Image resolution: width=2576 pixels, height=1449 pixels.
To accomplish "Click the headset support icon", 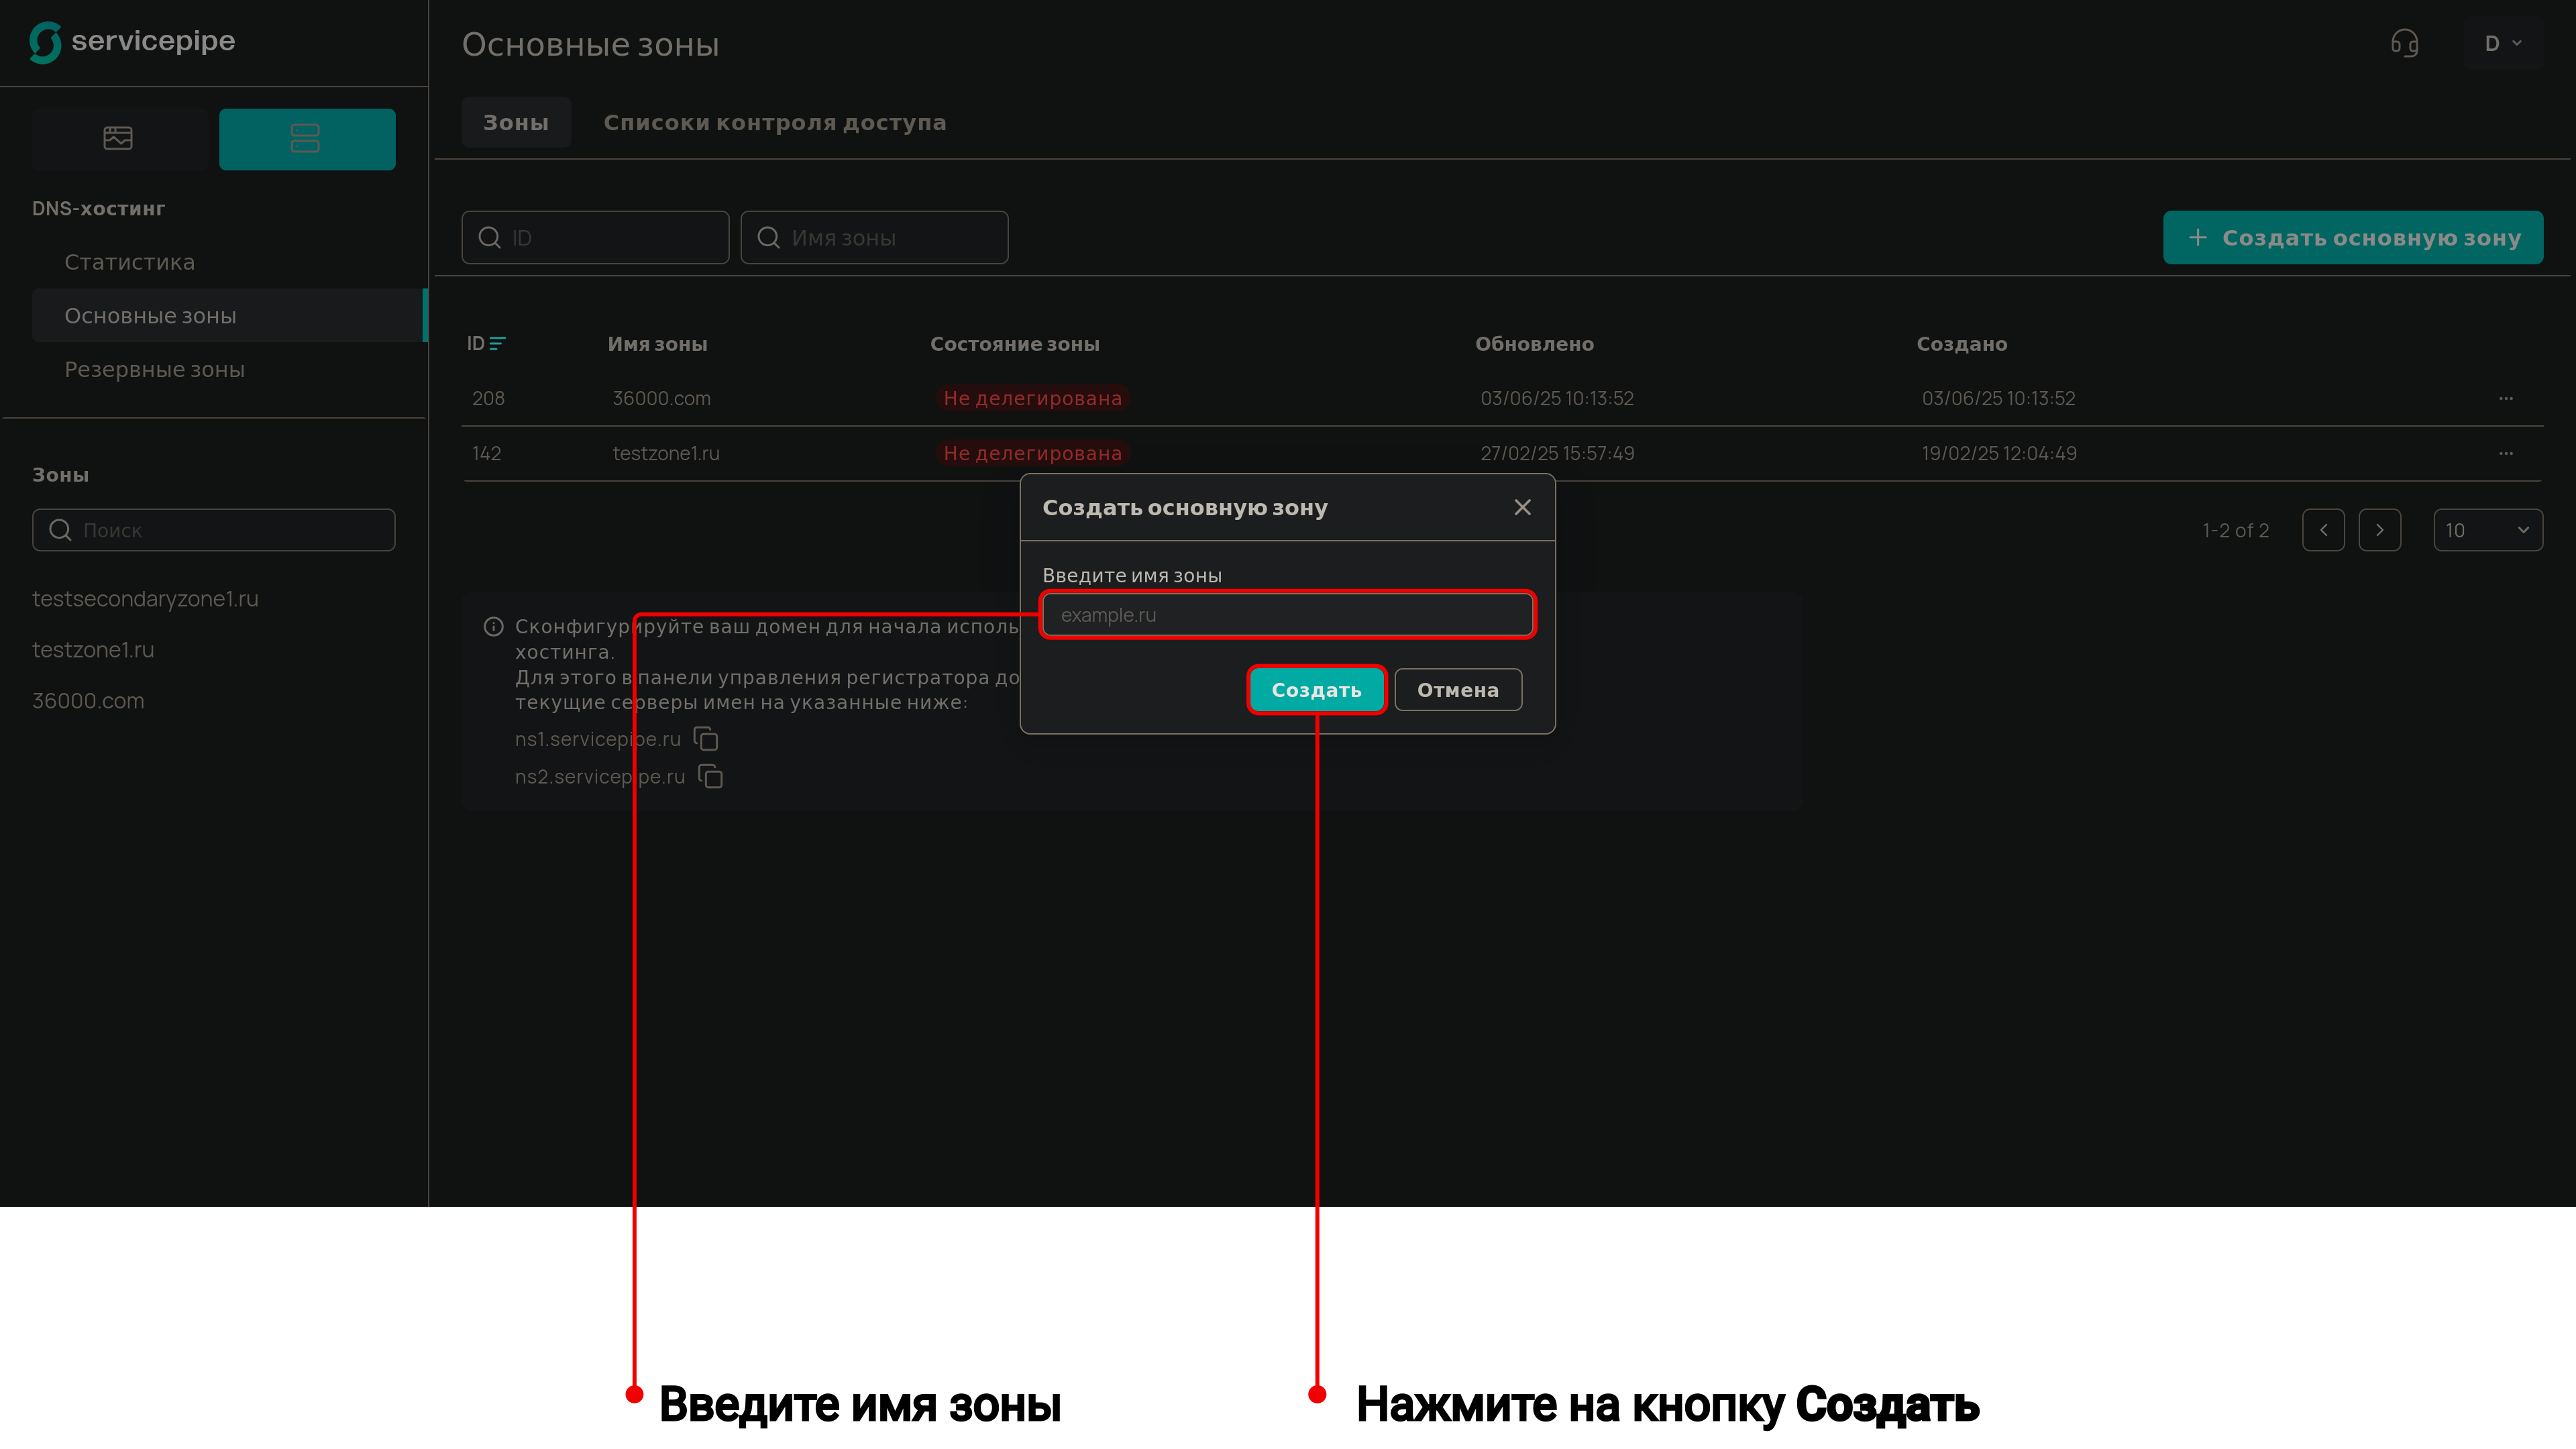I will (x=2404, y=44).
